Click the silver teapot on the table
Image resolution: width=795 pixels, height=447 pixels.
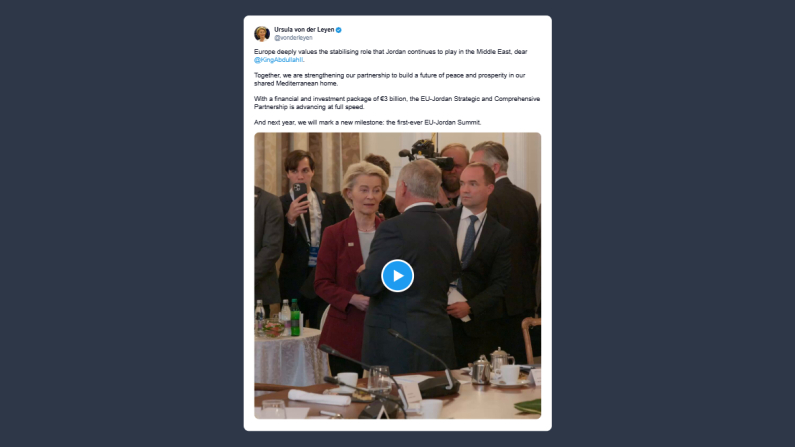click(x=480, y=369)
